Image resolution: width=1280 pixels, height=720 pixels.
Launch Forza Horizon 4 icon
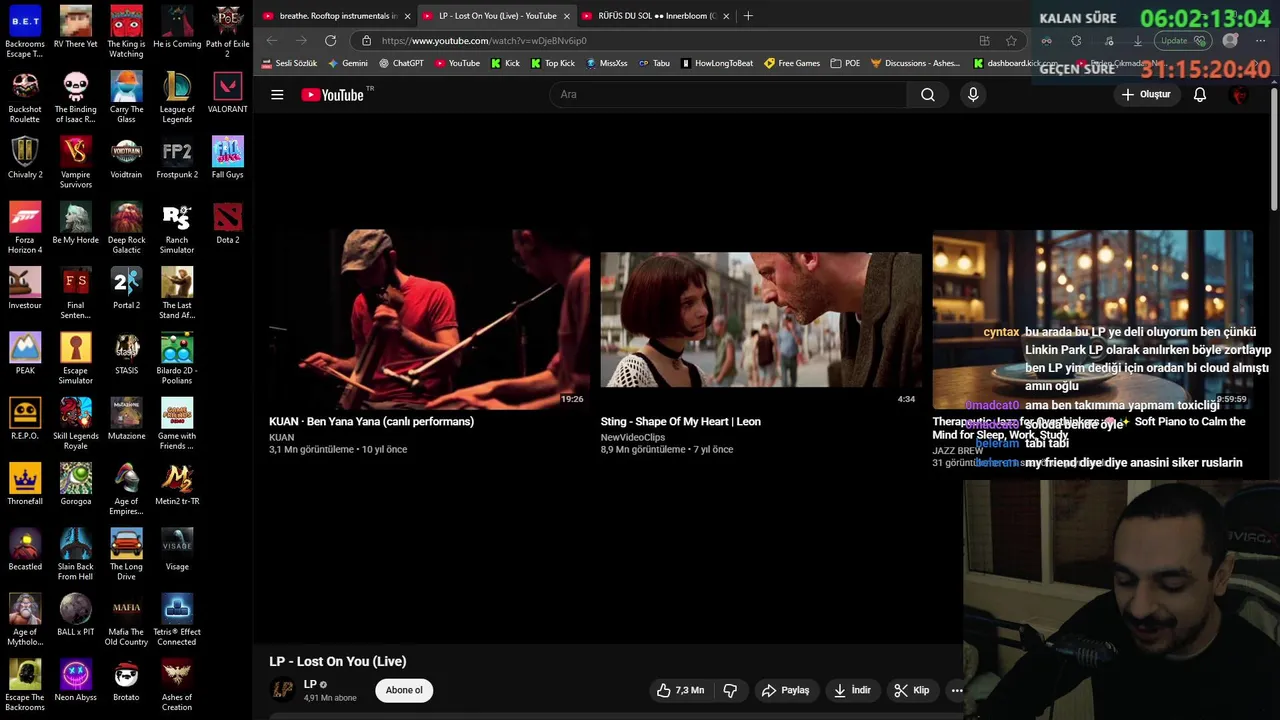click(25, 227)
